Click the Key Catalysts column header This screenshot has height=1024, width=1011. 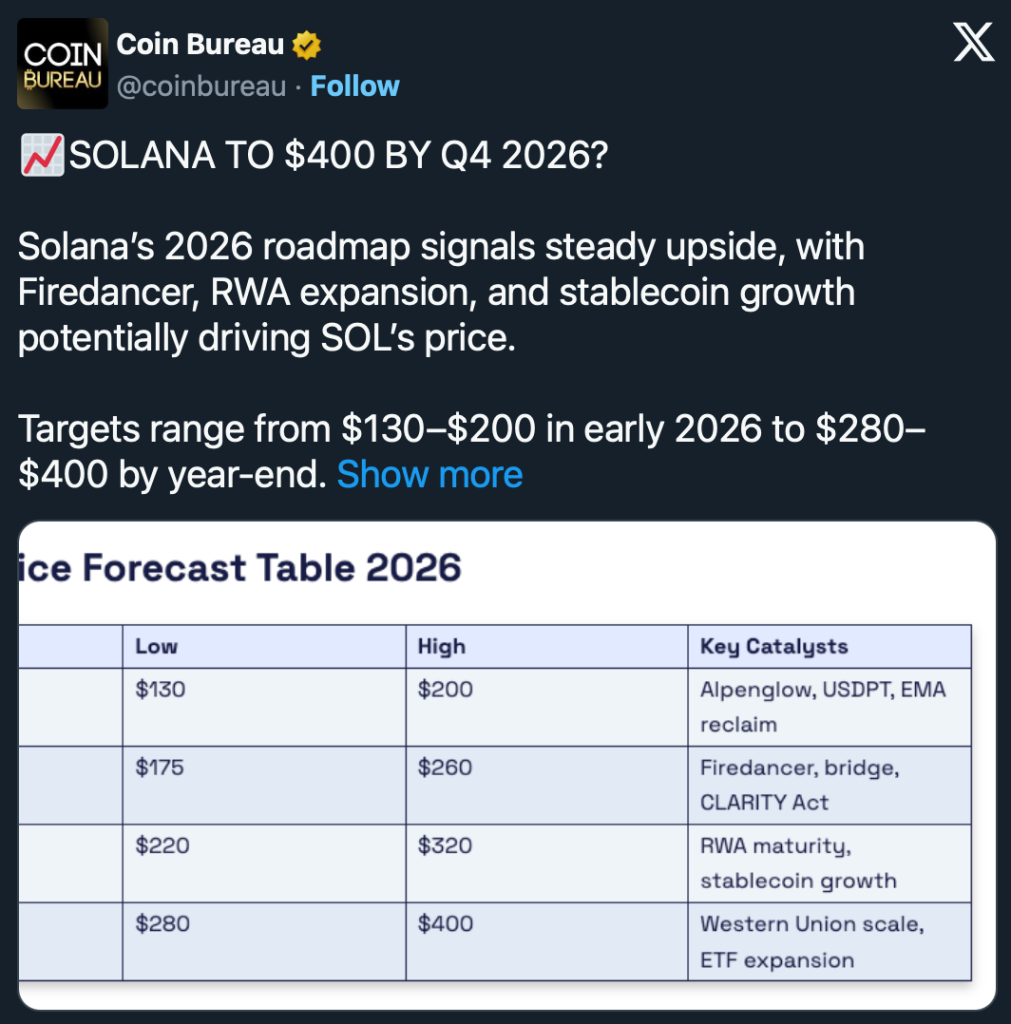(x=774, y=647)
